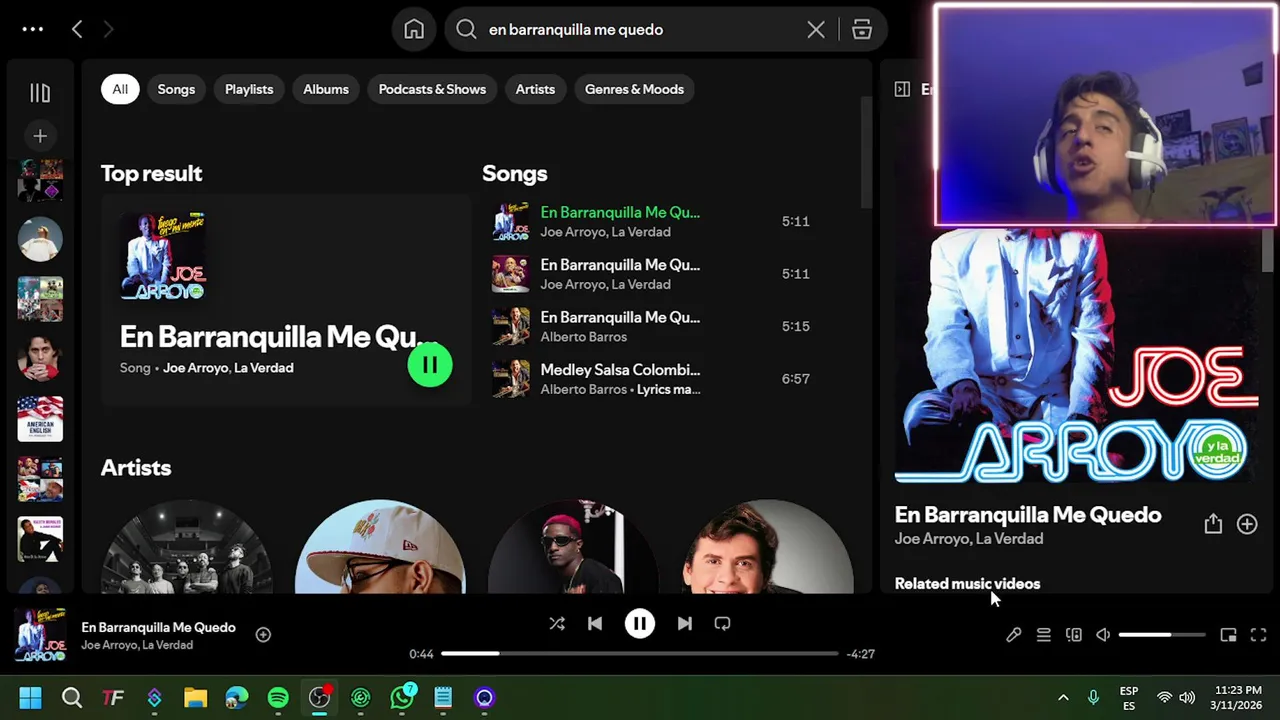
Task: Filter results by Songs
Action: (176, 89)
